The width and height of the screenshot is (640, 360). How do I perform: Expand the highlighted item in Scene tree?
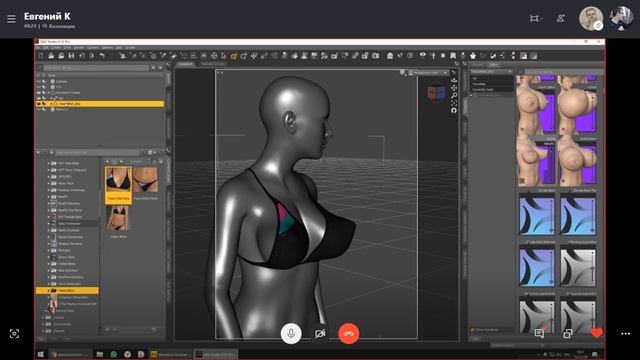pos(51,104)
